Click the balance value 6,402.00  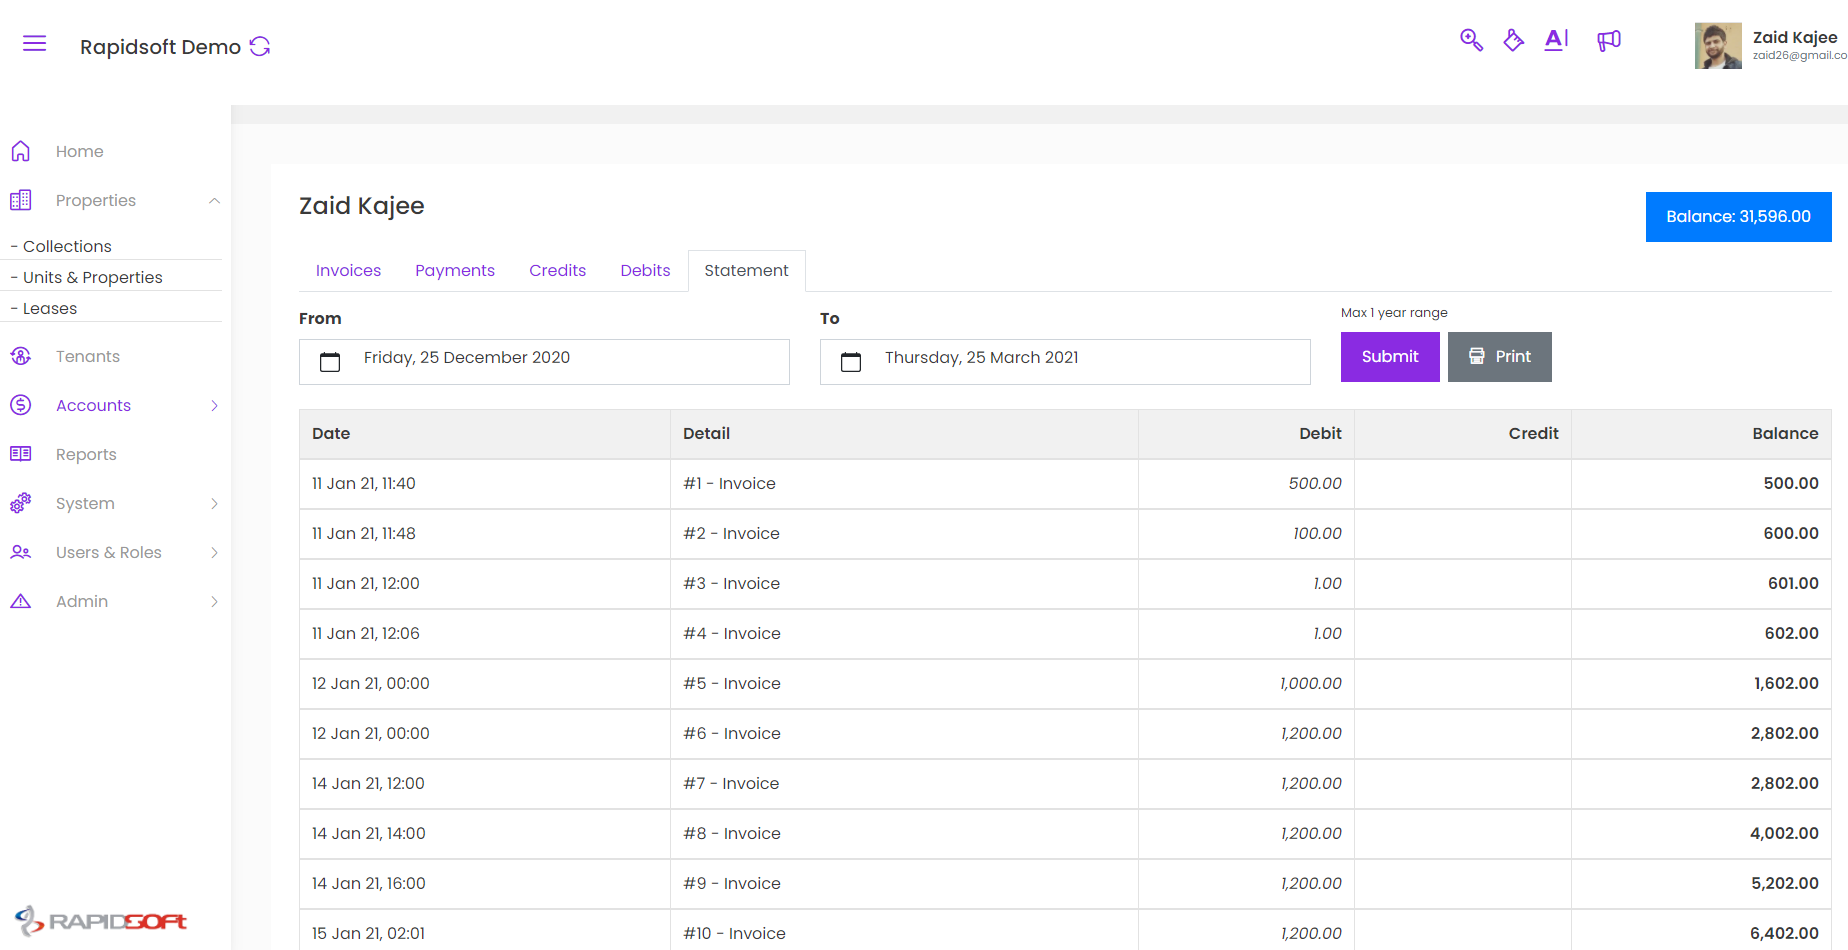(1784, 933)
